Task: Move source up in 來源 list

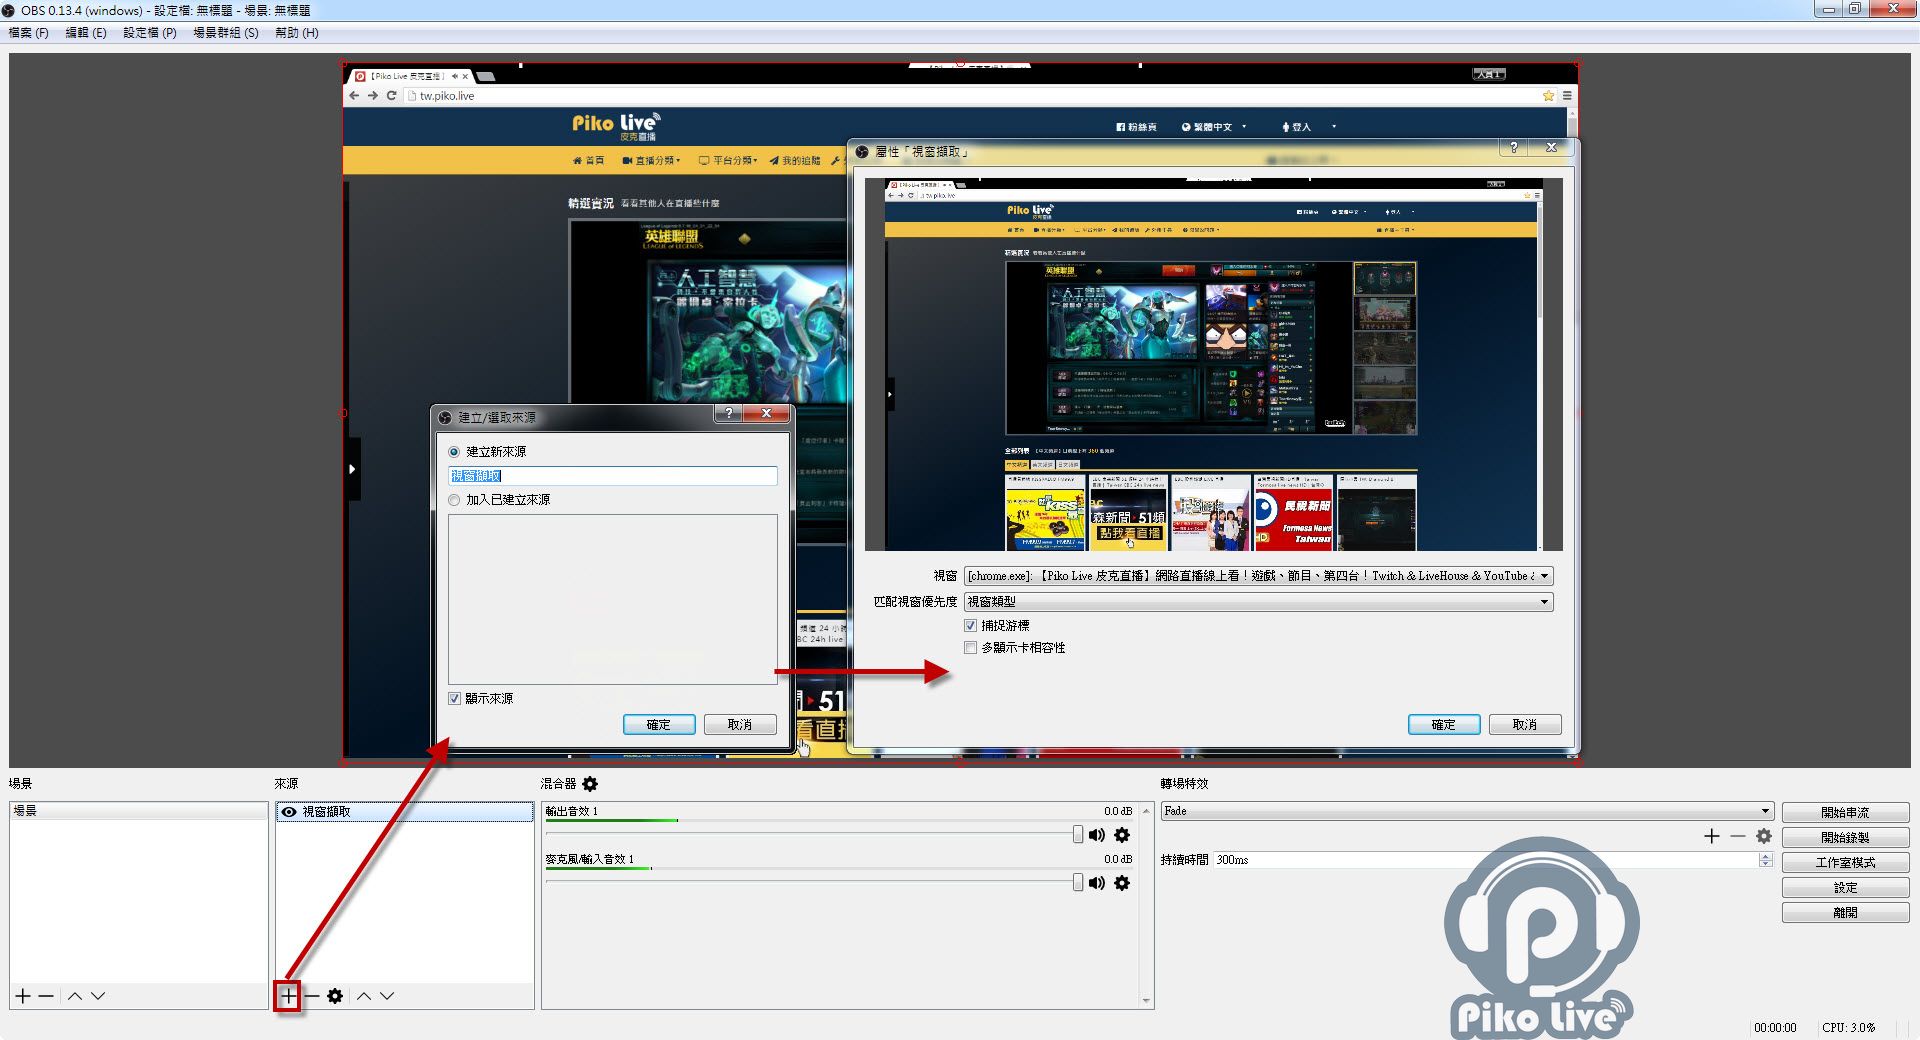Action: pyautogui.click(x=364, y=996)
